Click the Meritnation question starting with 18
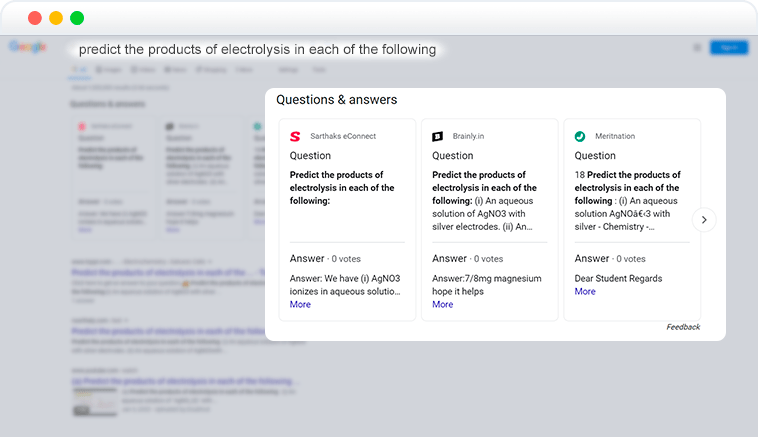The height and width of the screenshot is (437, 758). pyautogui.click(x=627, y=201)
